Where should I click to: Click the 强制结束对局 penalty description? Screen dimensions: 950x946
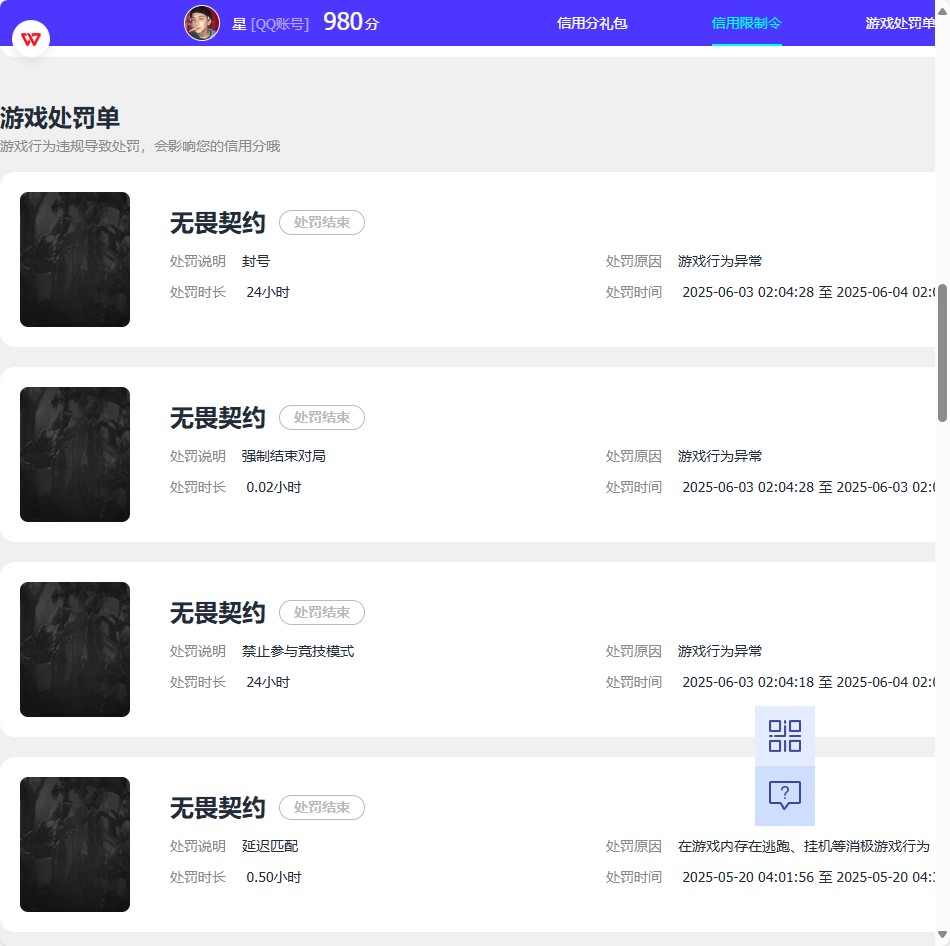point(284,456)
